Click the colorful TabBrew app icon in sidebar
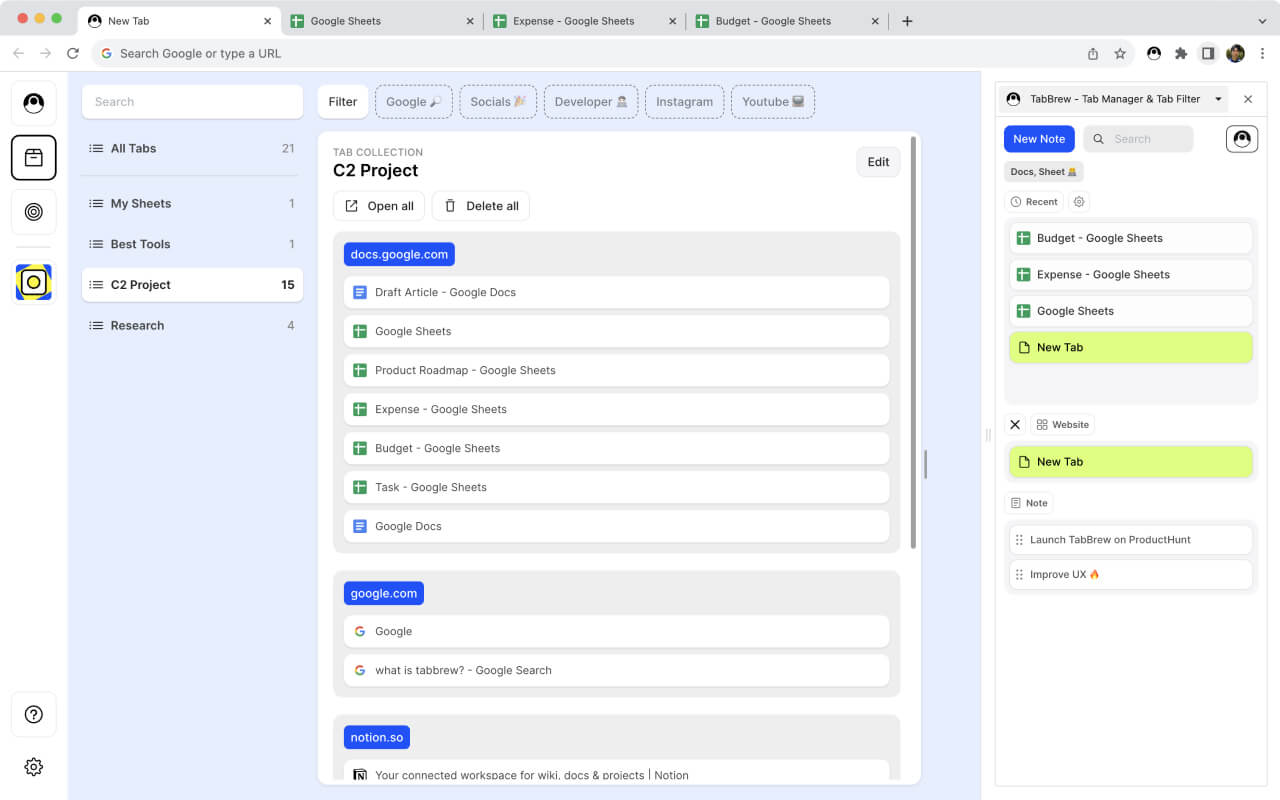The width and height of the screenshot is (1280, 800). pos(34,282)
